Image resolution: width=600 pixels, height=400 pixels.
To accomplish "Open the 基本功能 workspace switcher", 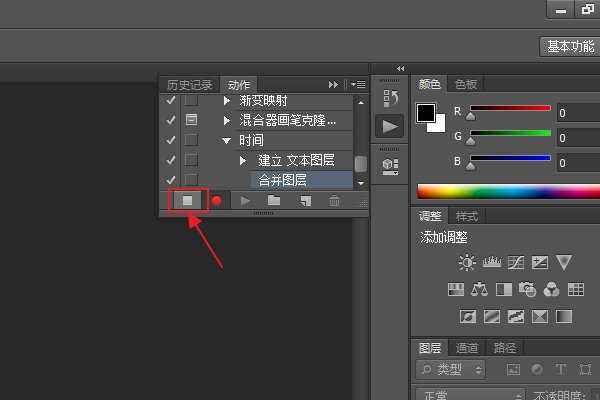I will [570, 47].
